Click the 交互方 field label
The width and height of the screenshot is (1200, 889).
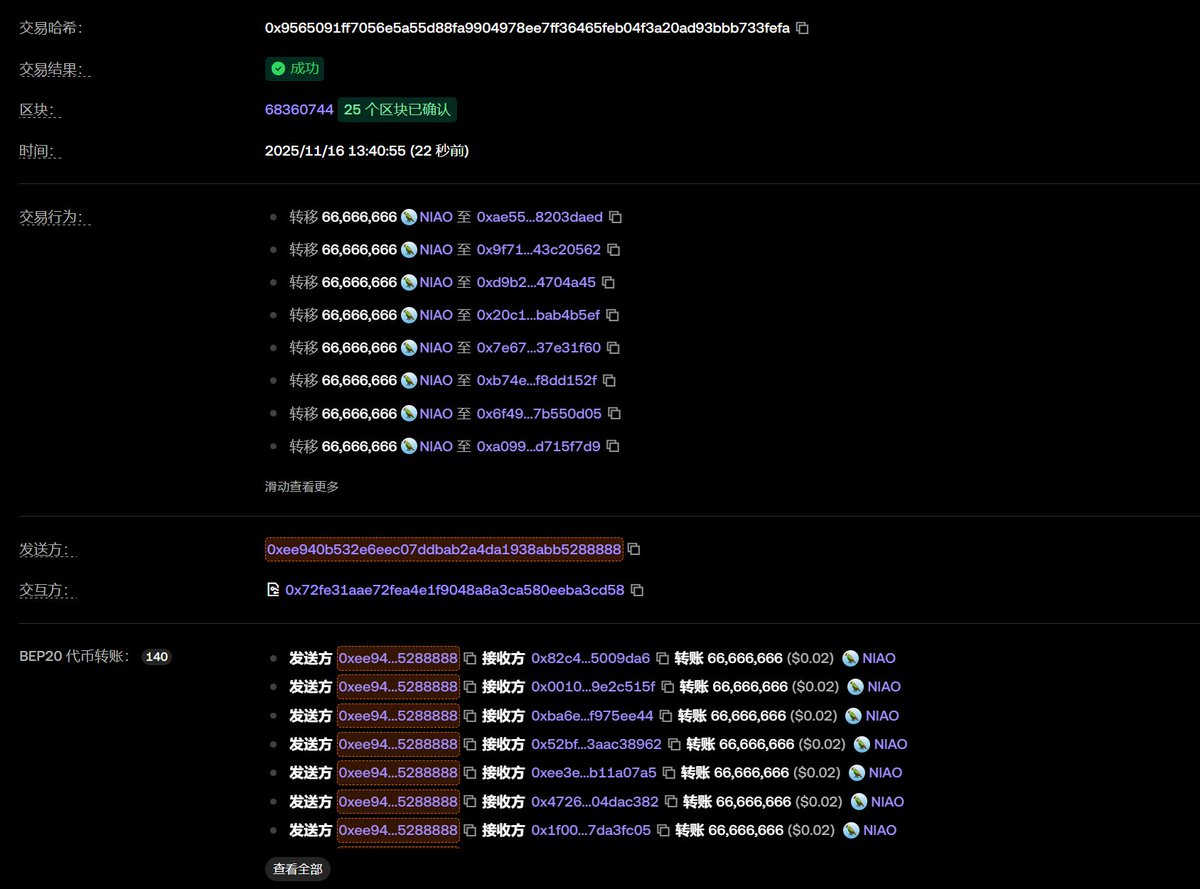[x=49, y=590]
